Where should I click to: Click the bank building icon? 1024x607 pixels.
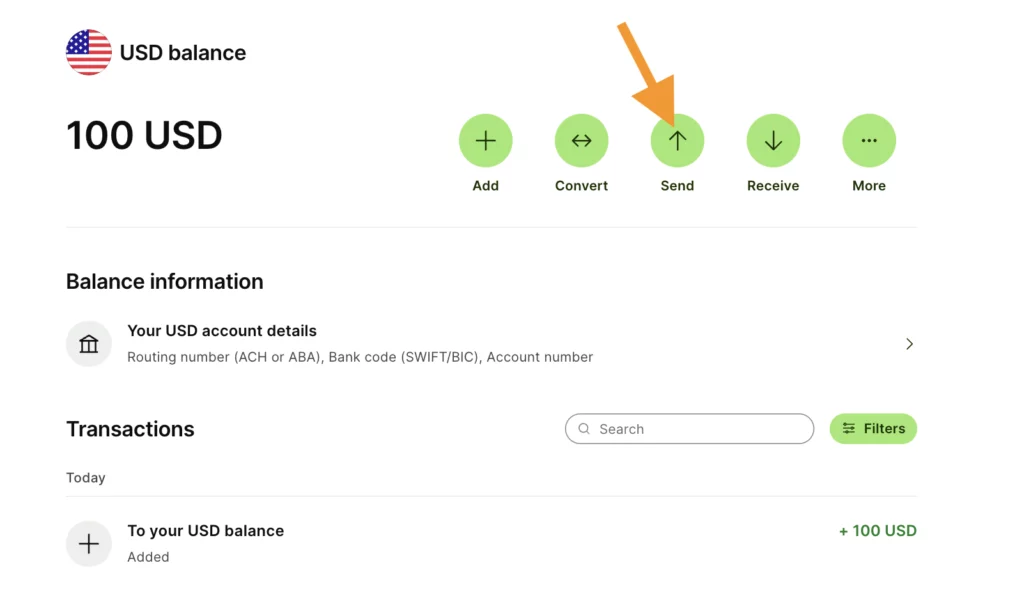point(89,344)
